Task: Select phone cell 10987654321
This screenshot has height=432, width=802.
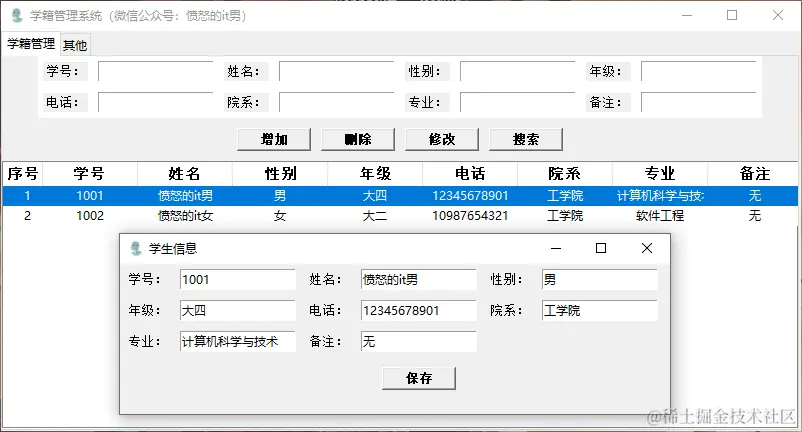Action: [x=470, y=216]
